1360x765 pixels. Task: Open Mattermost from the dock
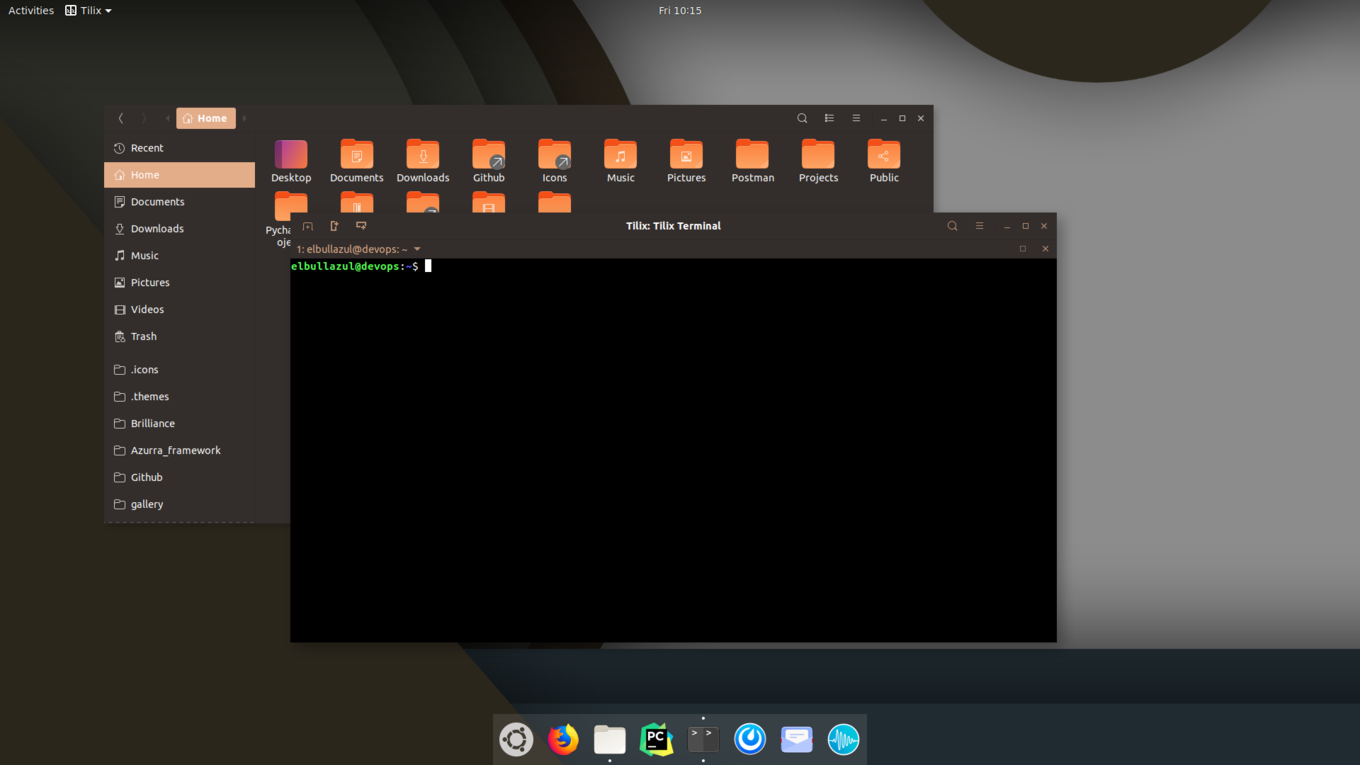(x=750, y=740)
